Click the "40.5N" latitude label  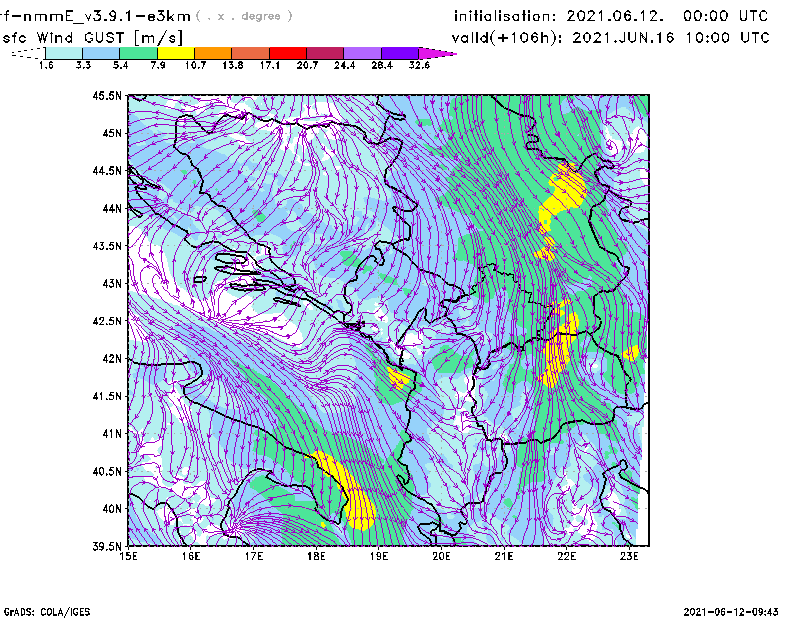pyautogui.click(x=107, y=471)
